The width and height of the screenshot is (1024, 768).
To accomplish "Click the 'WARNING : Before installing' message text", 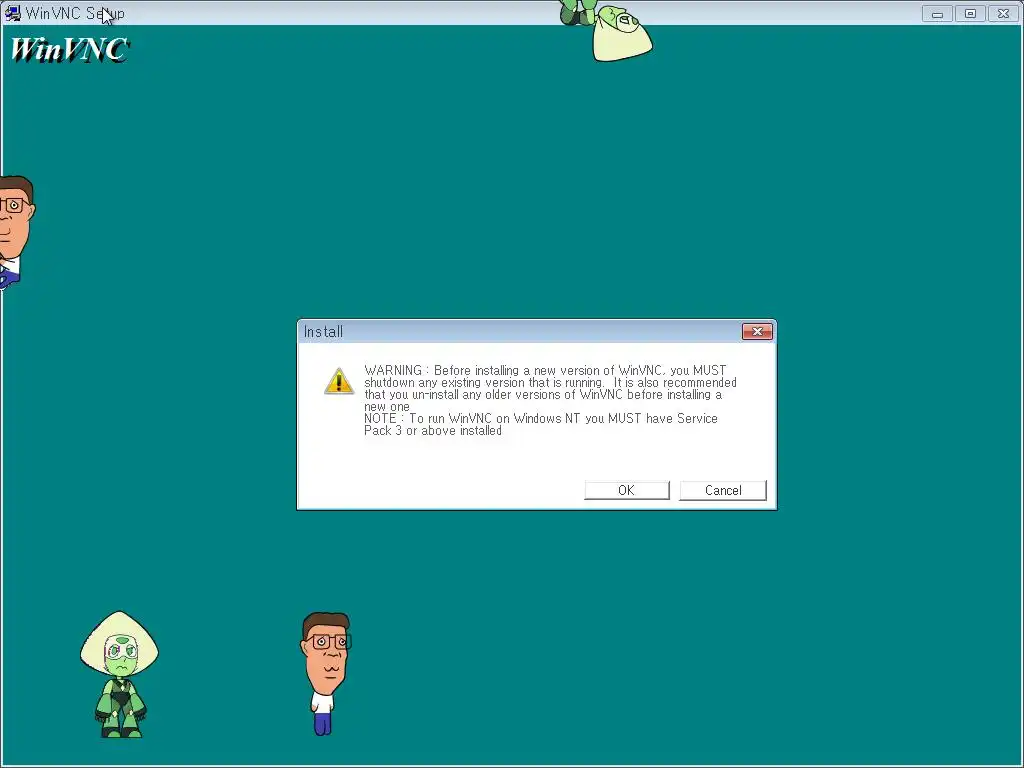I will click(550, 389).
